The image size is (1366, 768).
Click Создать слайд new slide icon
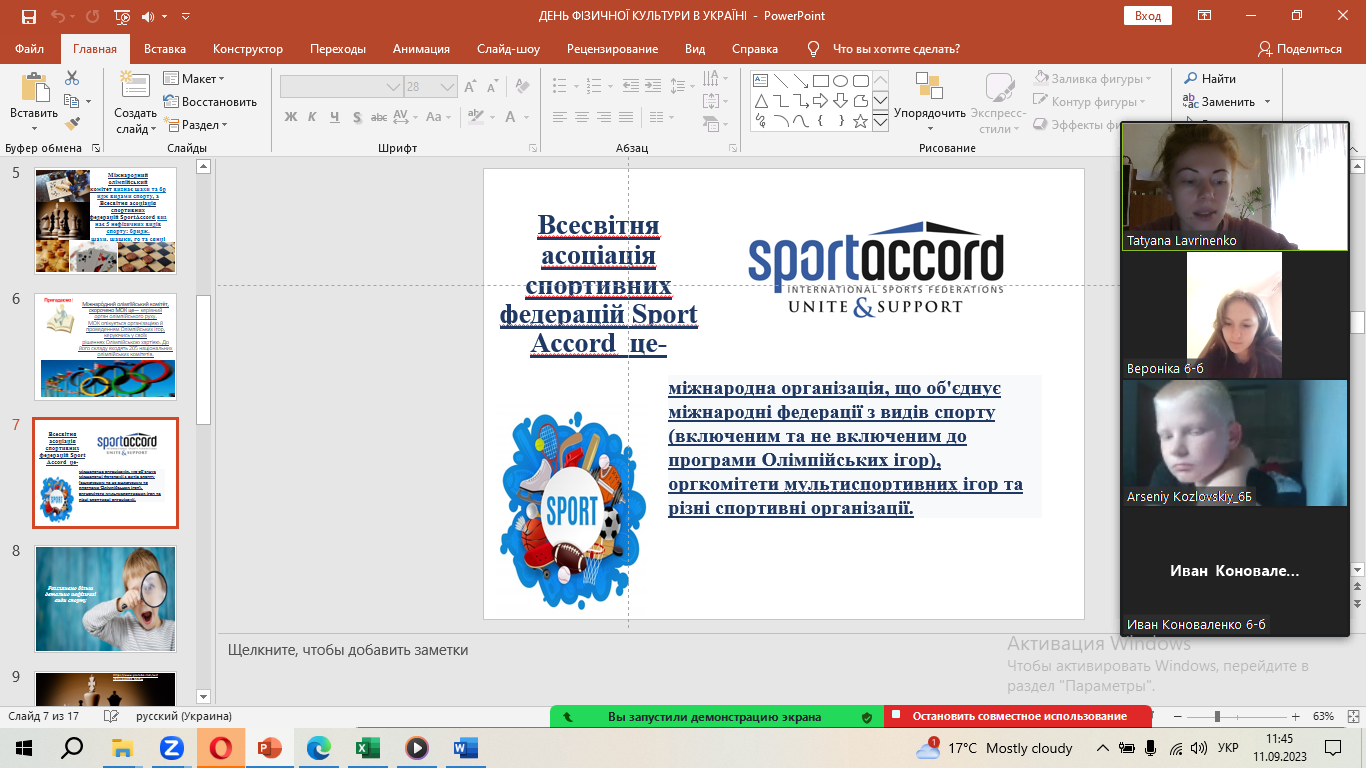click(134, 86)
